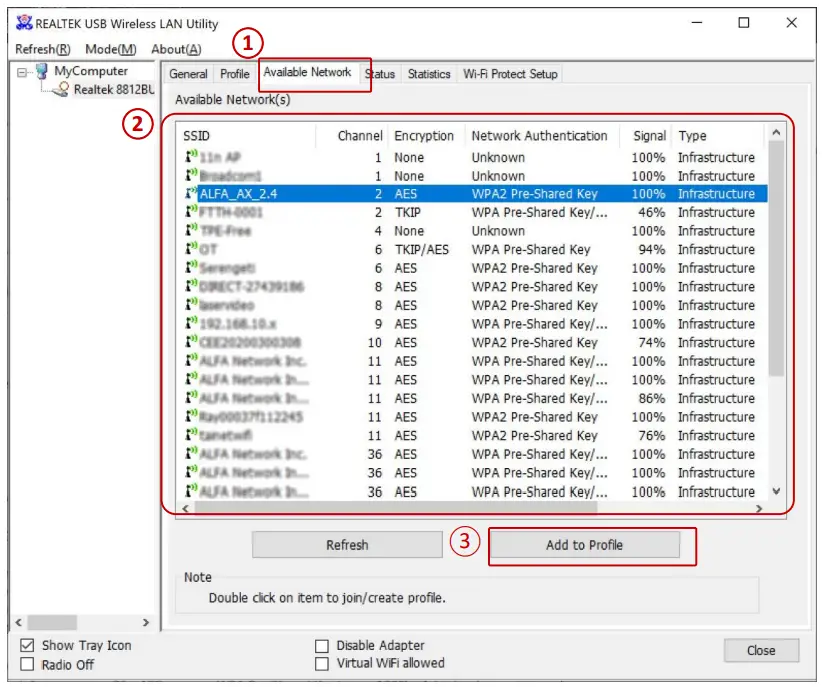Click the TKIP/AES encryption cell
Viewport: 822px width, 687px height.
[421, 249]
